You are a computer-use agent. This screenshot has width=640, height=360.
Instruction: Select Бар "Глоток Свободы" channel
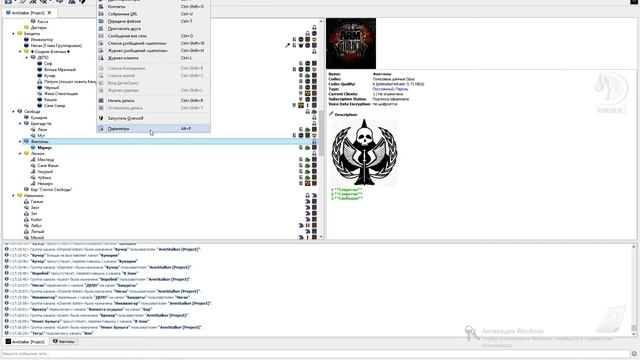pyautogui.click(x=51, y=189)
